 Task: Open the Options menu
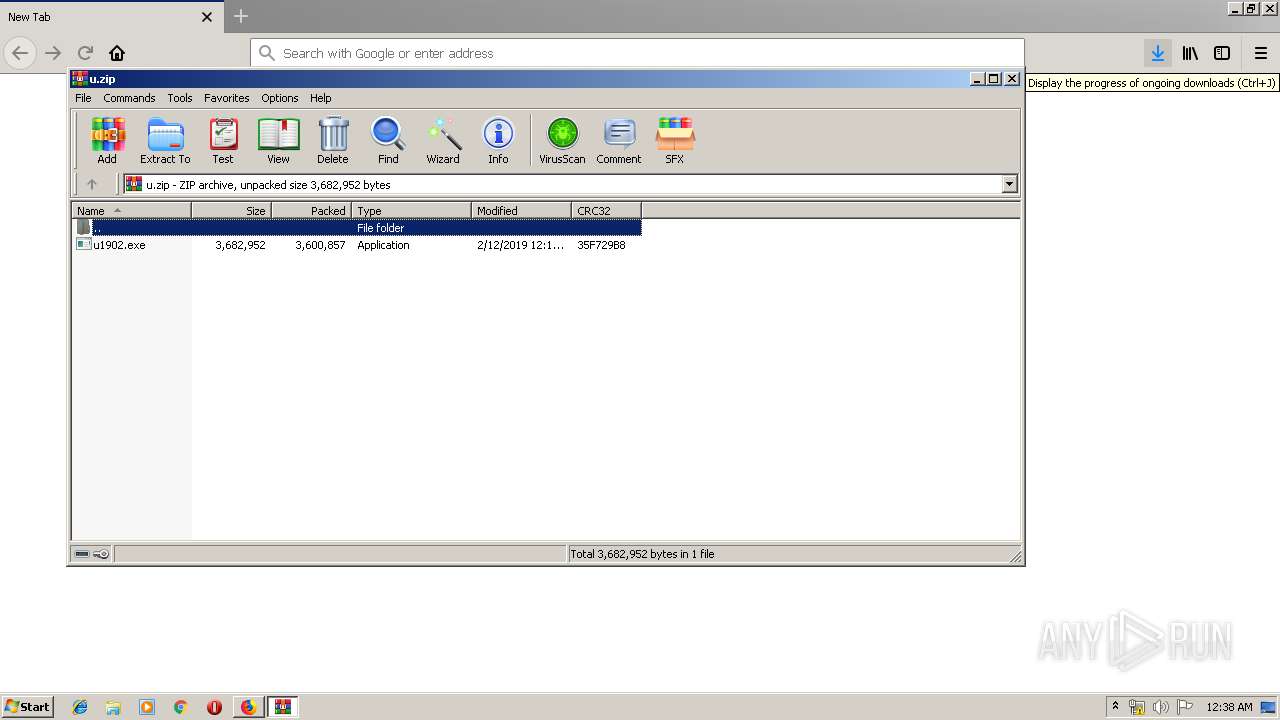click(280, 98)
